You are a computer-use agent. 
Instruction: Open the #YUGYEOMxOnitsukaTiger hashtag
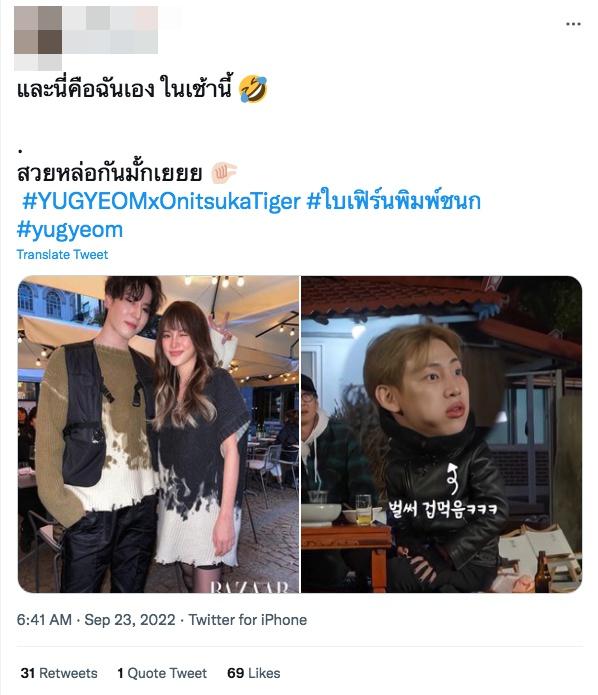(161, 201)
